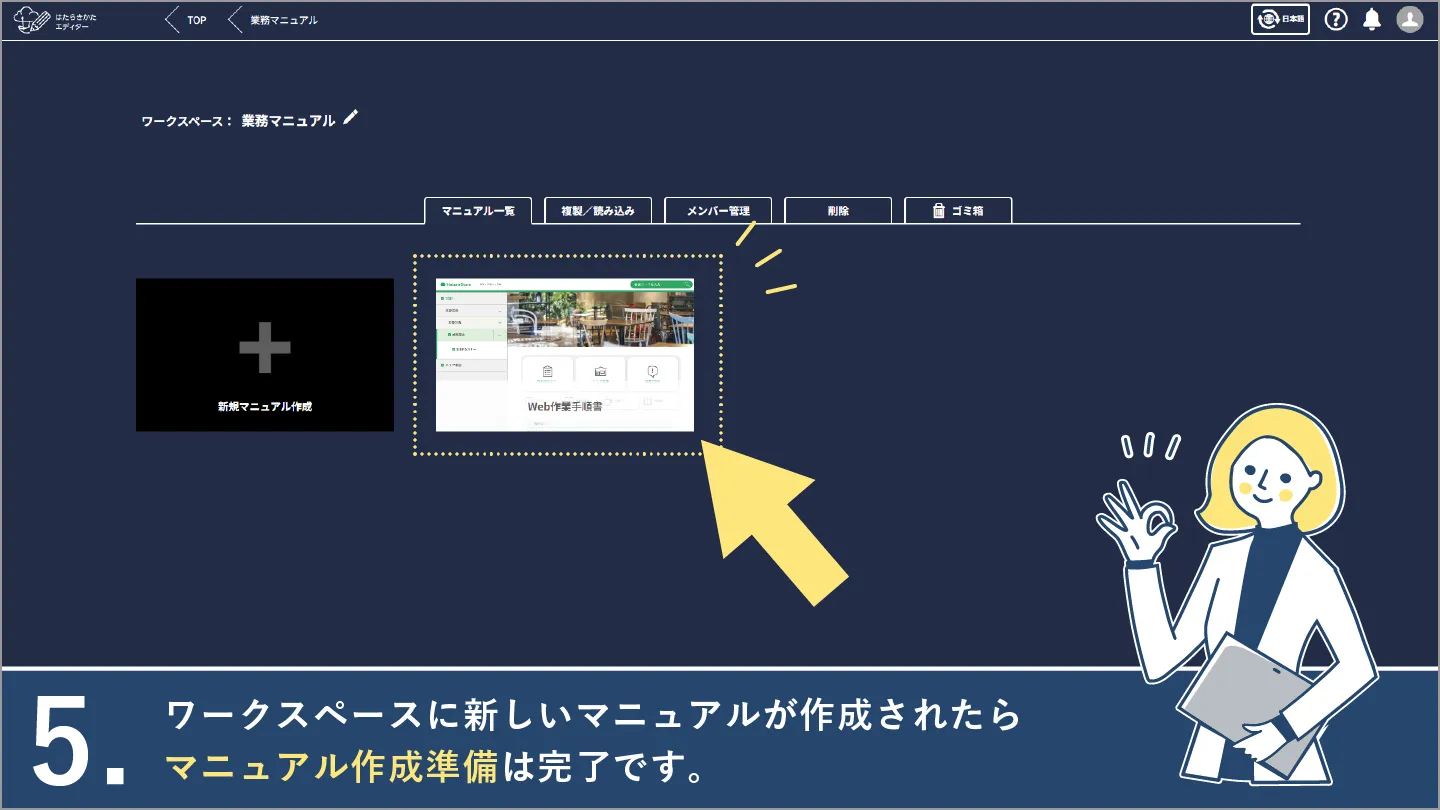Screen dimensions: 1440x810
Task: Open the Web作業手順書 manual thumbnail
Action: click(565, 355)
